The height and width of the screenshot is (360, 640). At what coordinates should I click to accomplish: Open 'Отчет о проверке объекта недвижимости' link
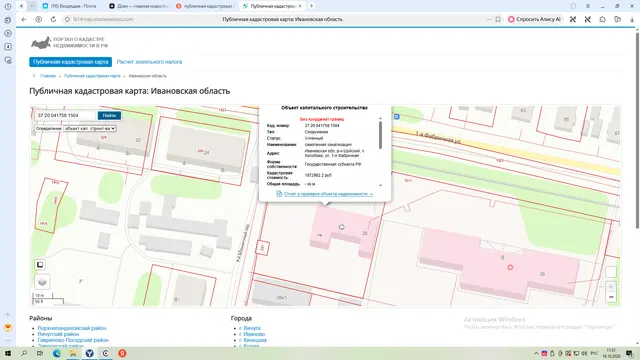(328, 194)
